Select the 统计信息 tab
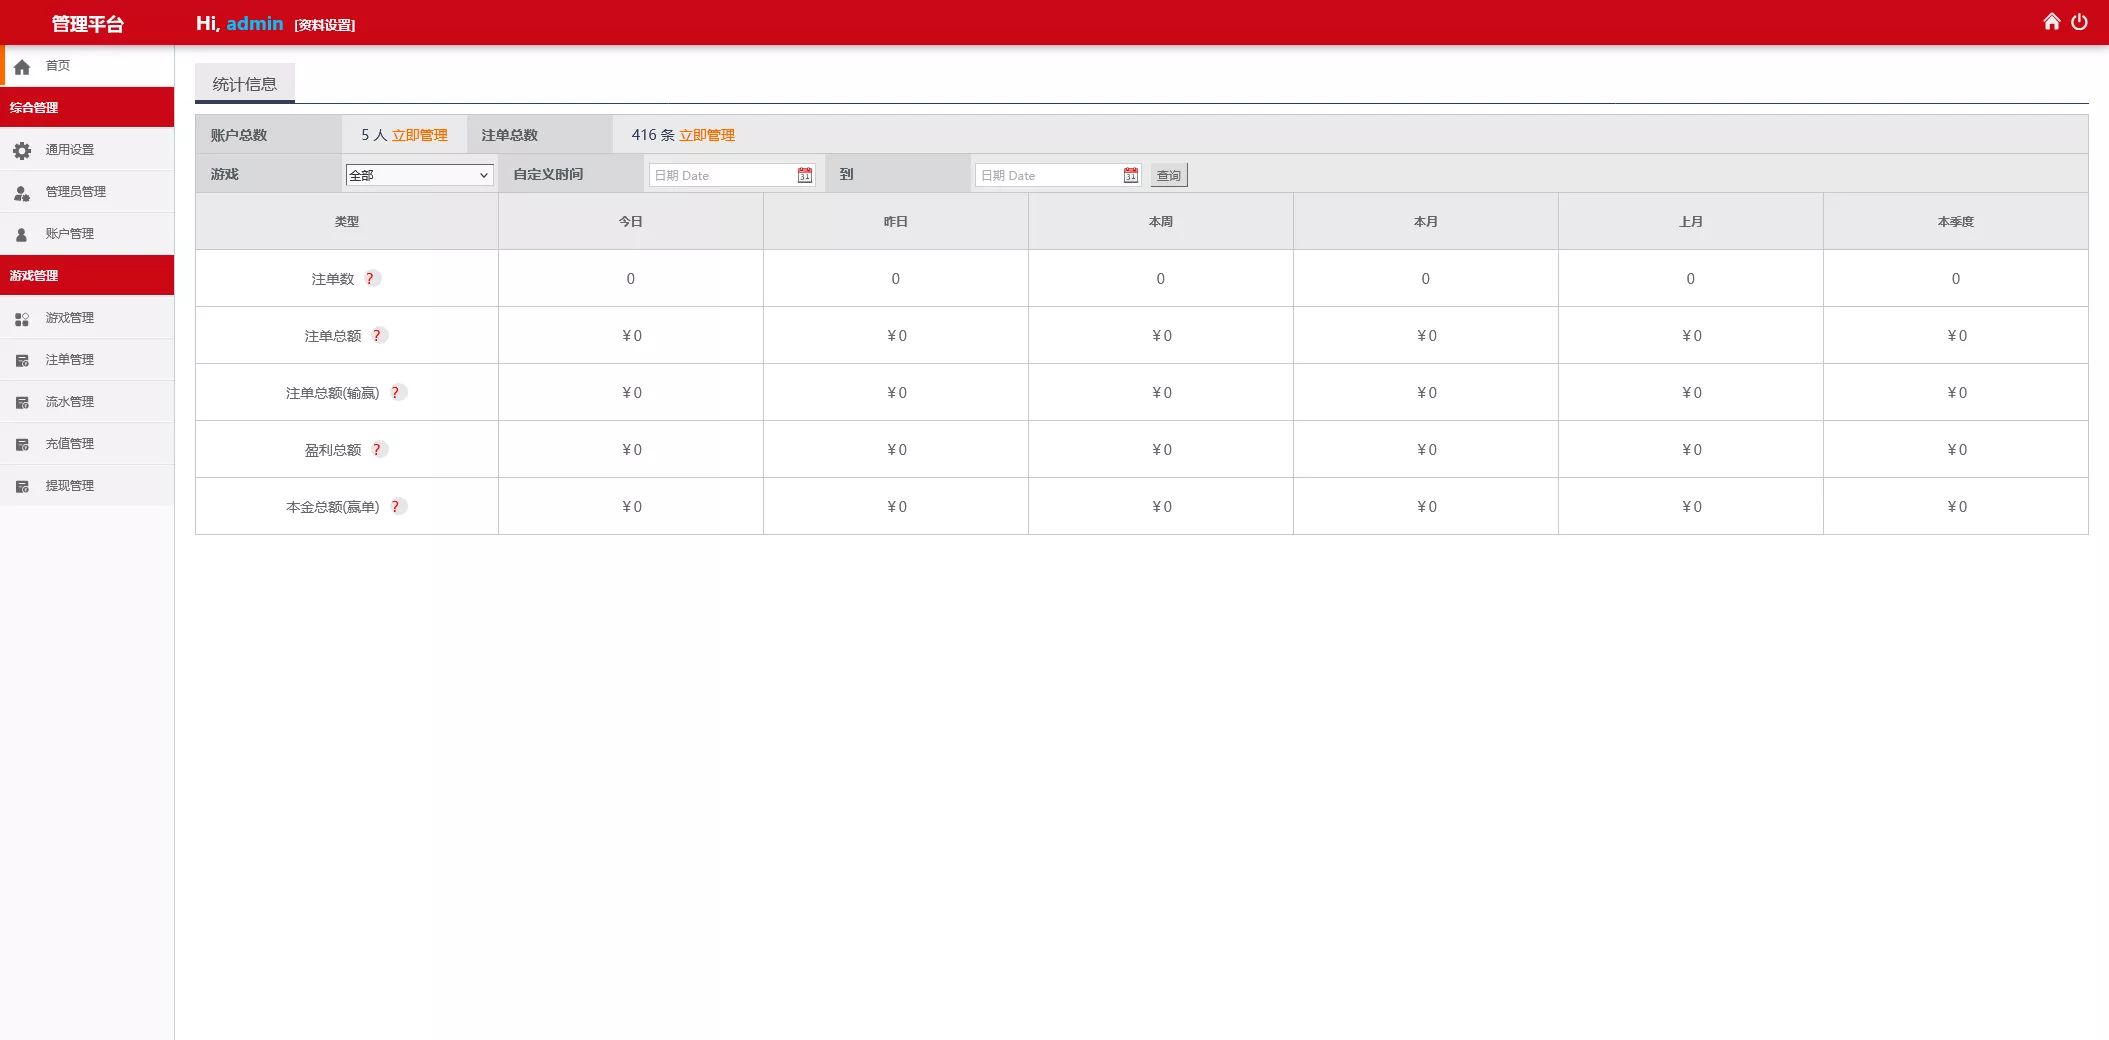2109x1040 pixels. [245, 84]
